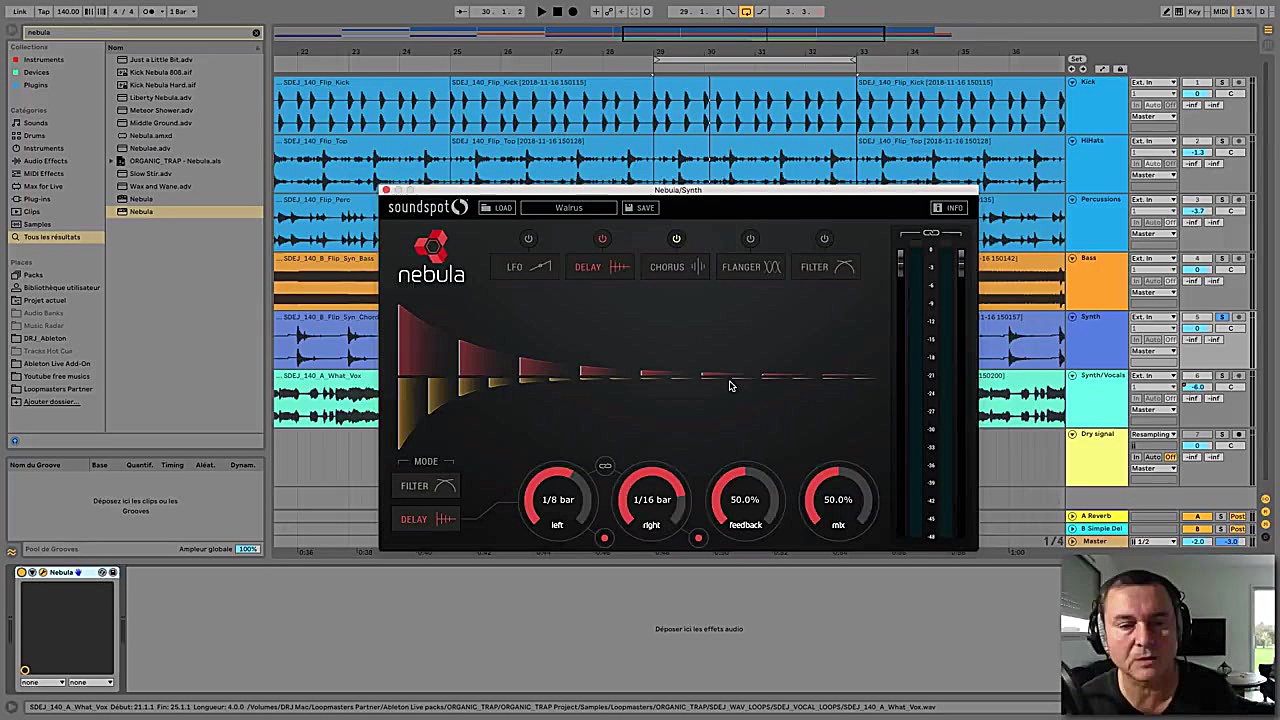This screenshot has width=1280, height=720.
Task: Click the LOAD button in Nebula
Action: pyautogui.click(x=498, y=207)
